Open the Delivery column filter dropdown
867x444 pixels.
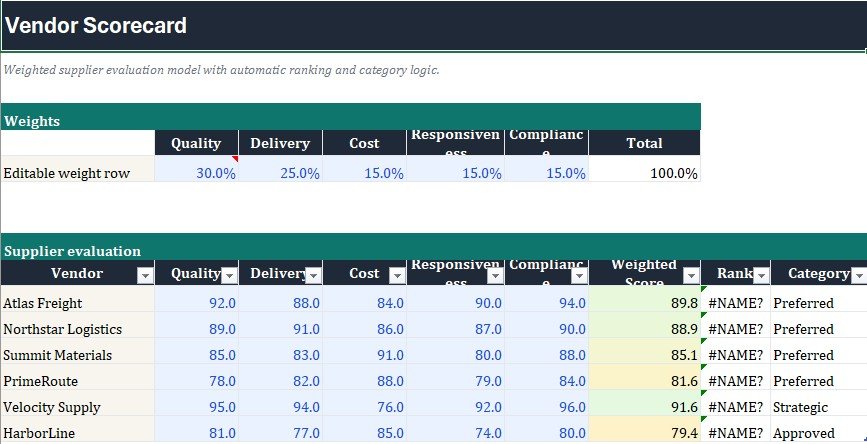pyautogui.click(x=313, y=275)
